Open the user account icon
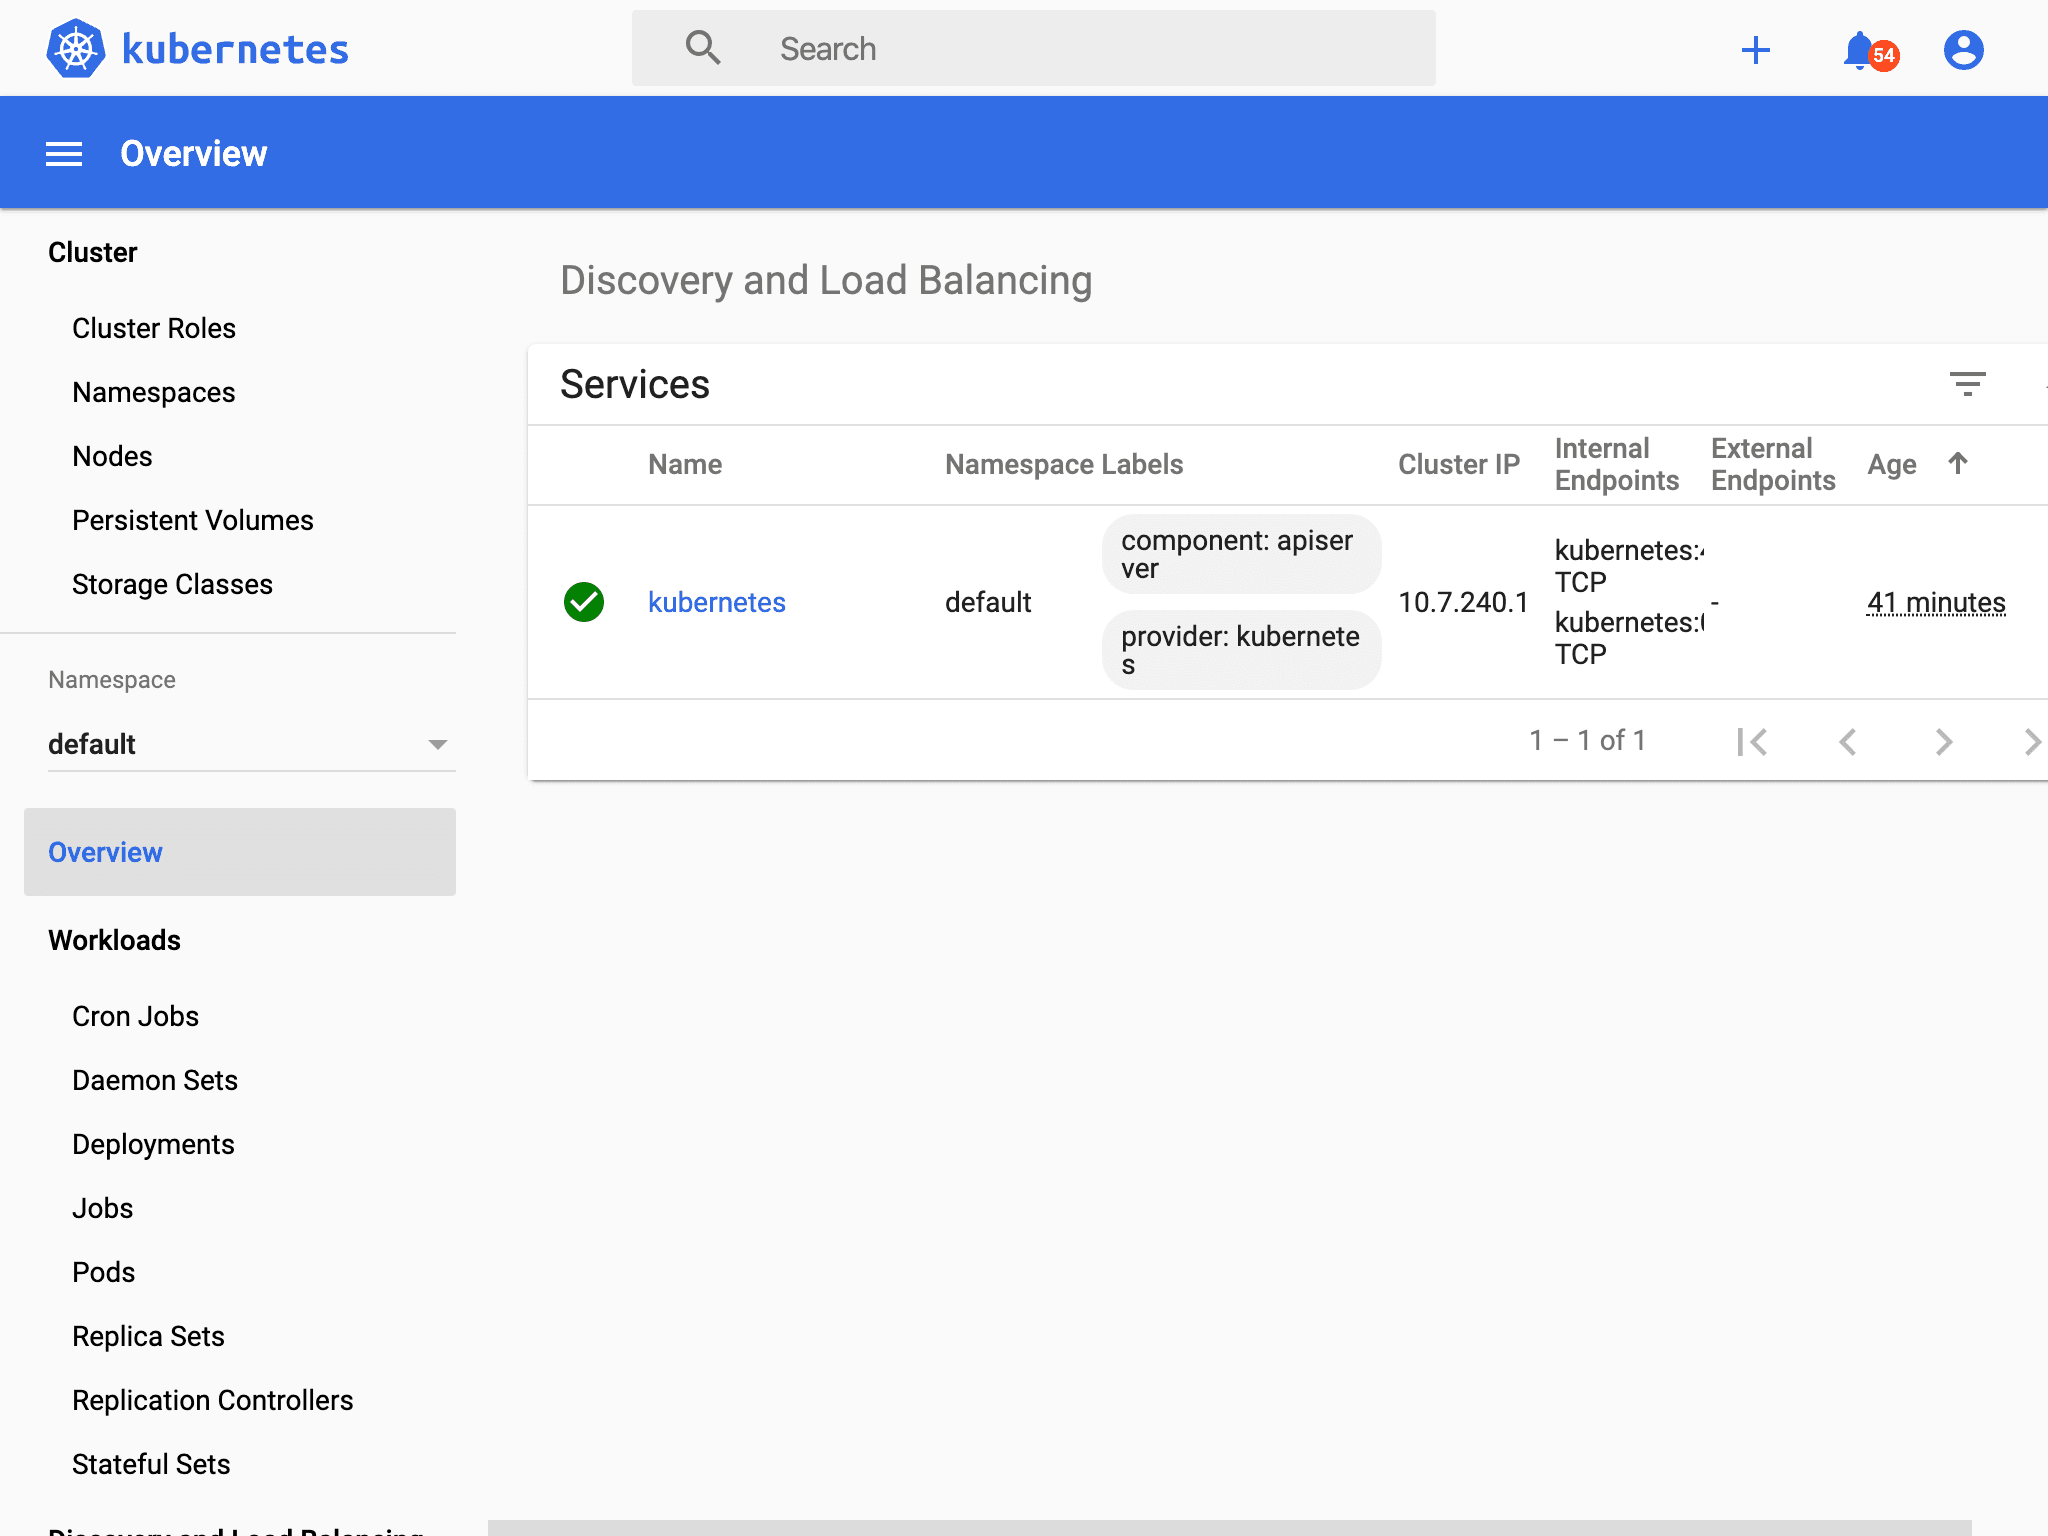The height and width of the screenshot is (1536, 2048). click(x=1964, y=50)
